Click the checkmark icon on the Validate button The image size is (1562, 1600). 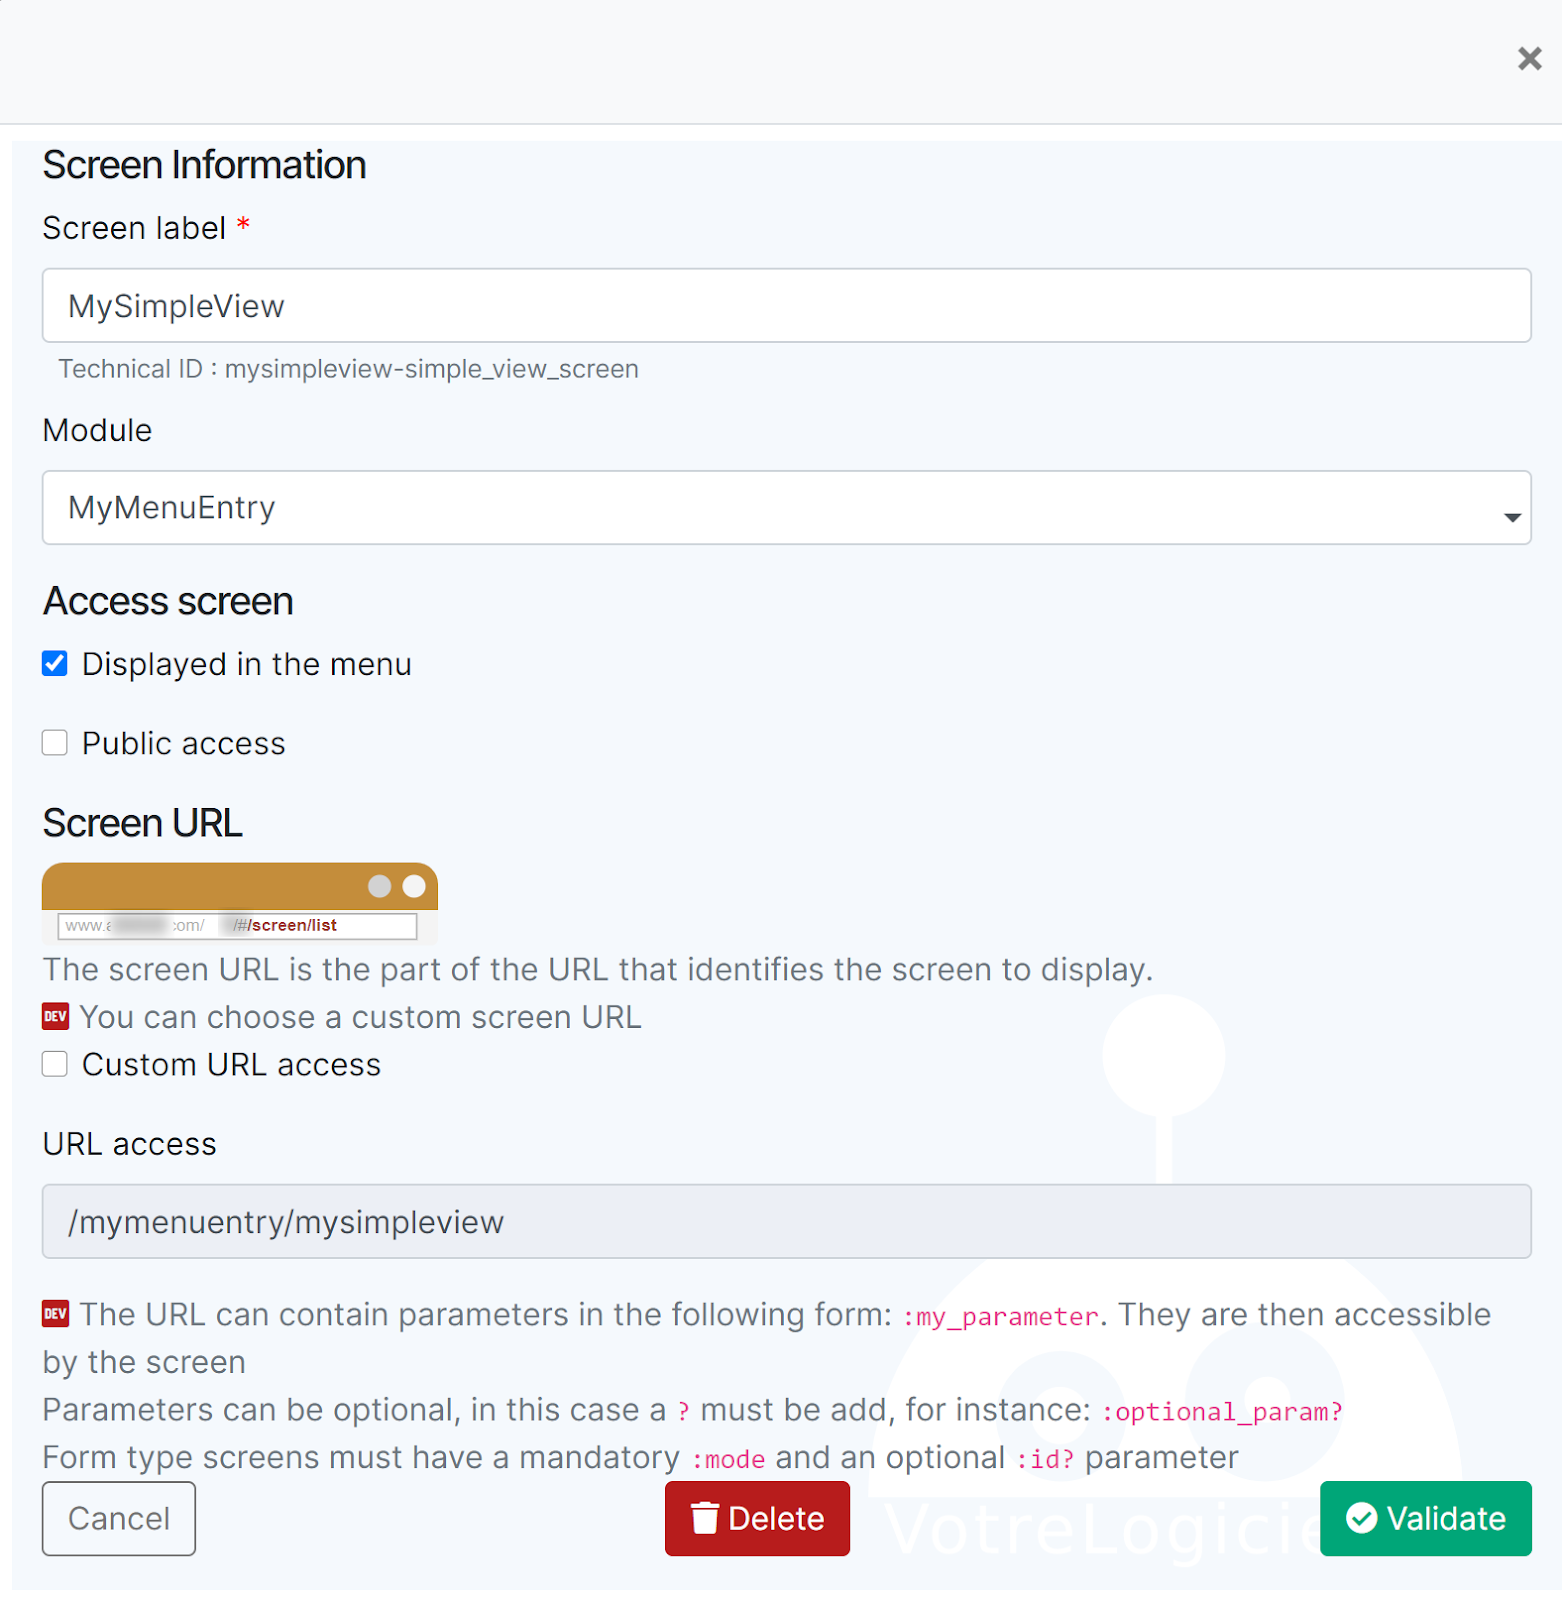(1361, 1518)
